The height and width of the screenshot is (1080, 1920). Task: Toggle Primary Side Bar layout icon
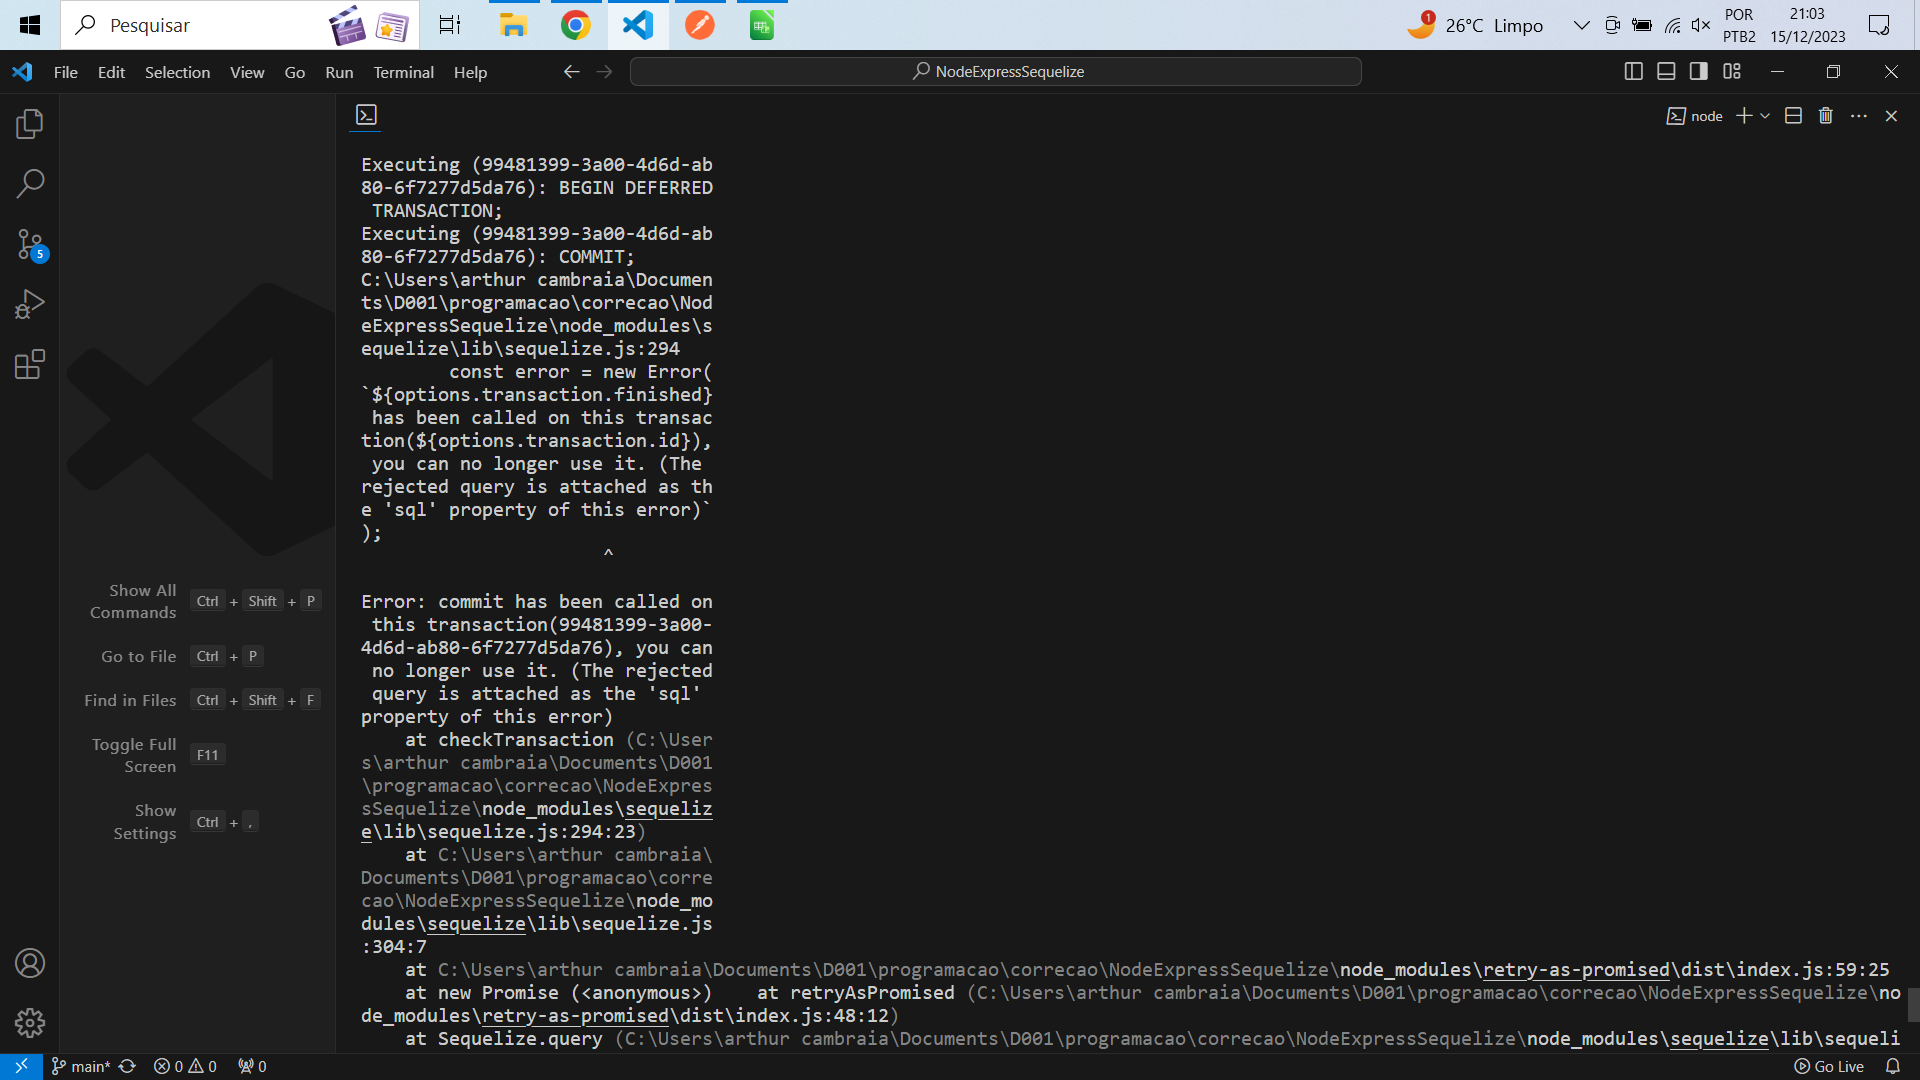[1634, 71]
